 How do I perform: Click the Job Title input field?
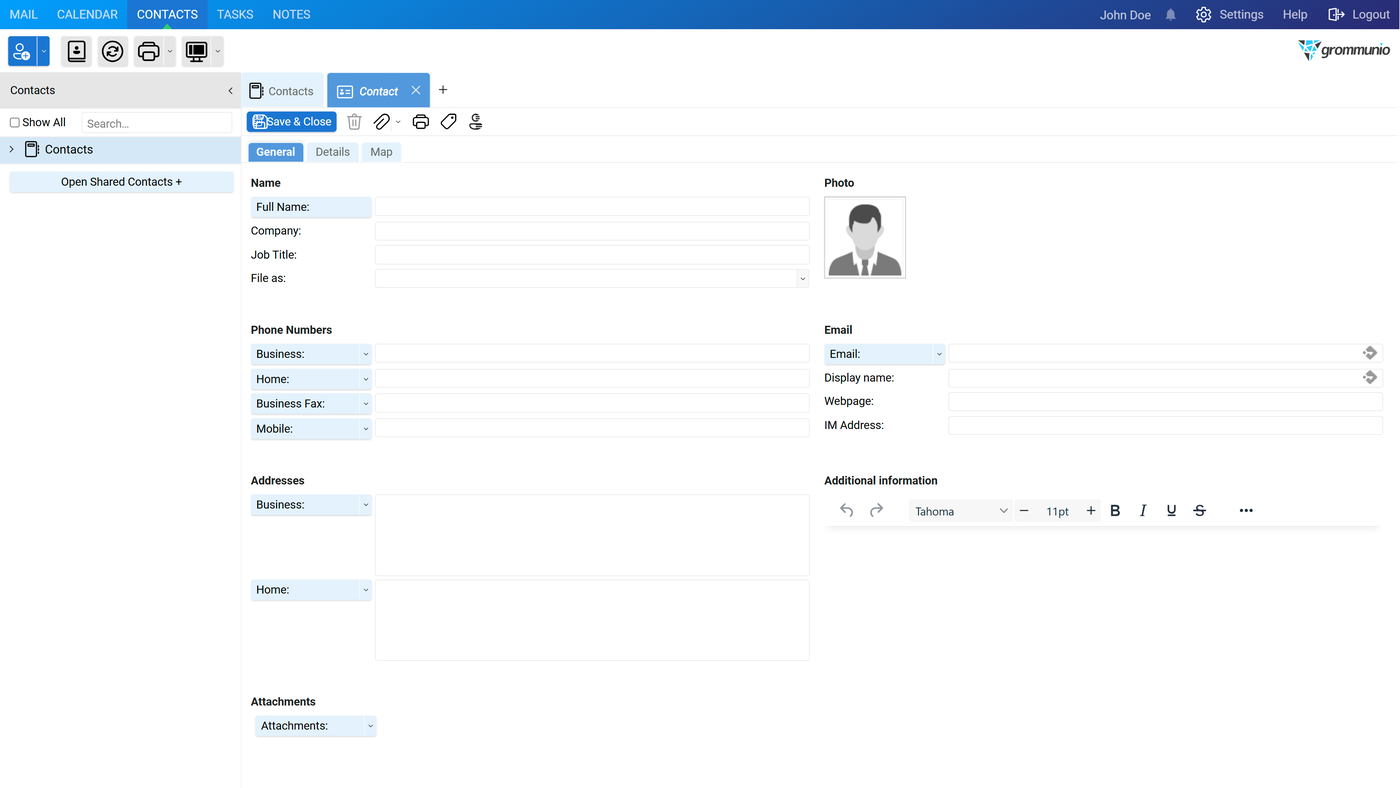592,255
